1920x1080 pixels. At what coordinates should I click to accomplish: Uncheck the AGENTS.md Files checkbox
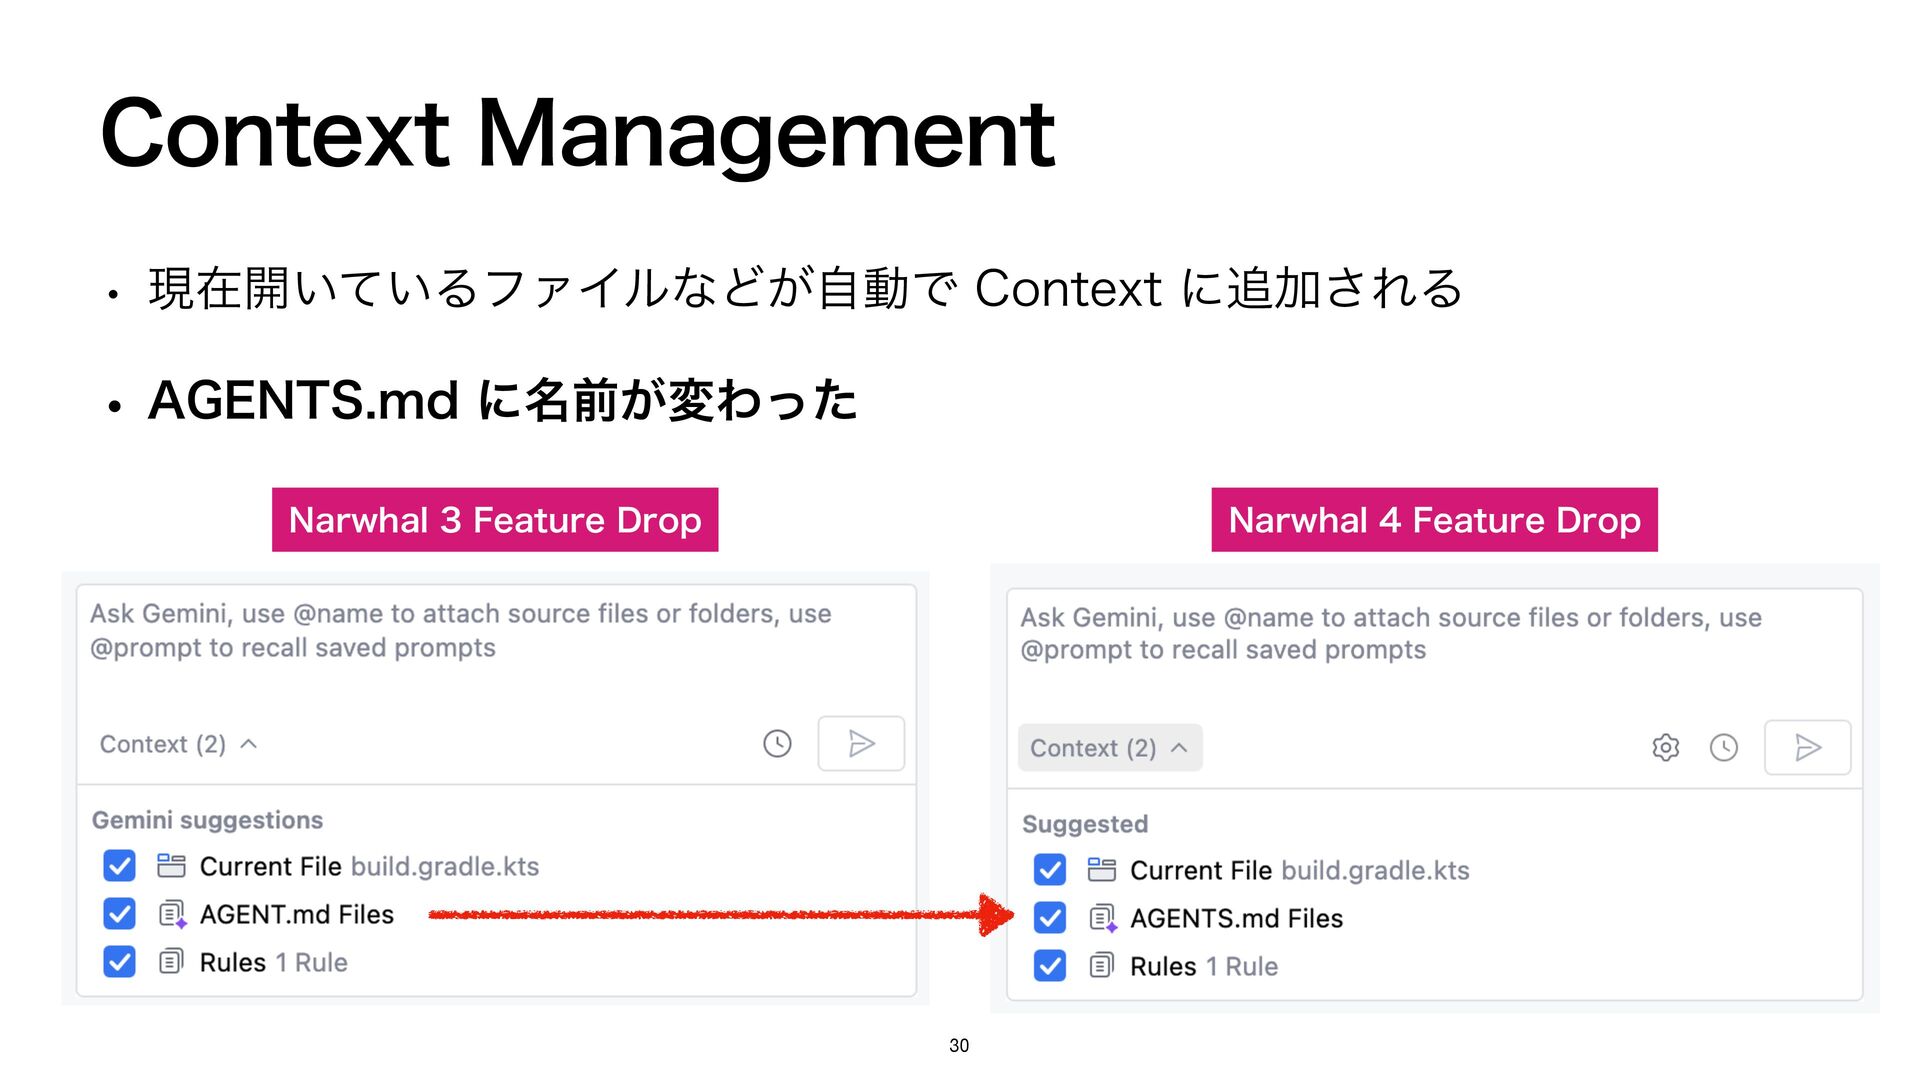point(1049,918)
